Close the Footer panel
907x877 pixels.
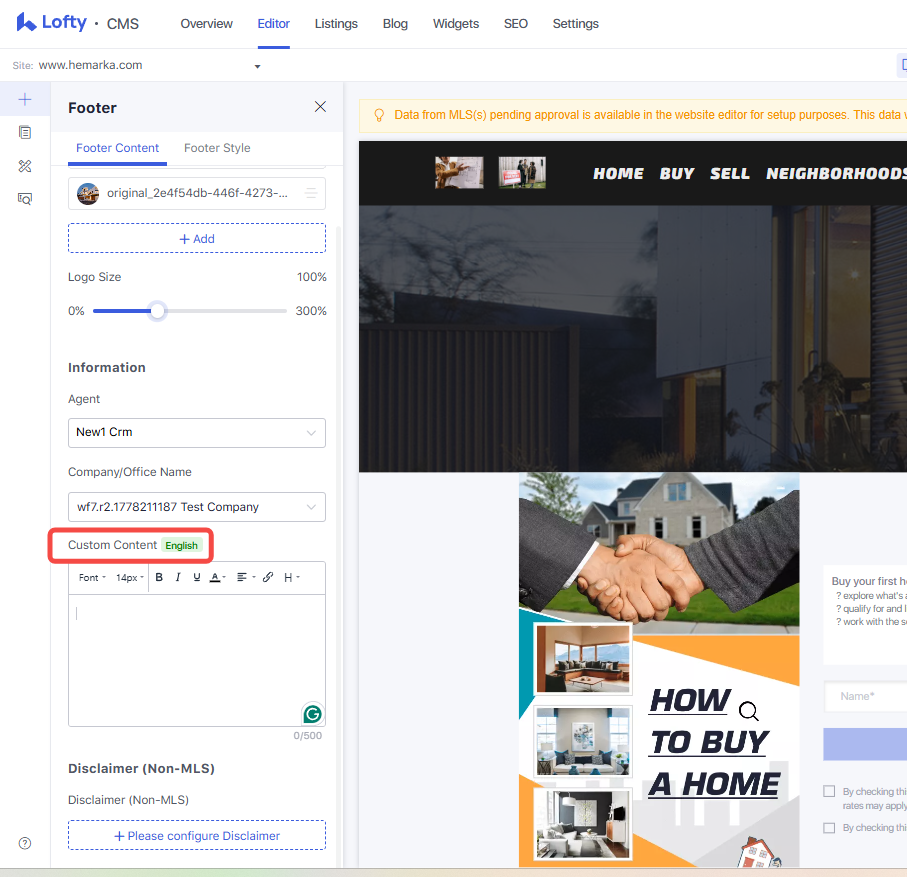(320, 106)
